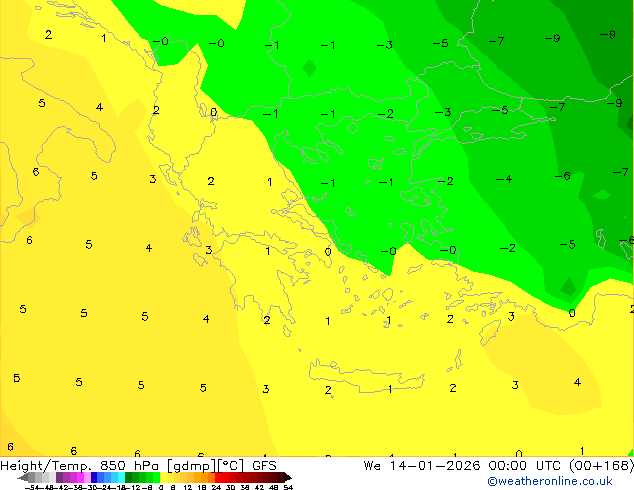Click the "54" label under the color scale
The image size is (634, 490).
[288, 487]
